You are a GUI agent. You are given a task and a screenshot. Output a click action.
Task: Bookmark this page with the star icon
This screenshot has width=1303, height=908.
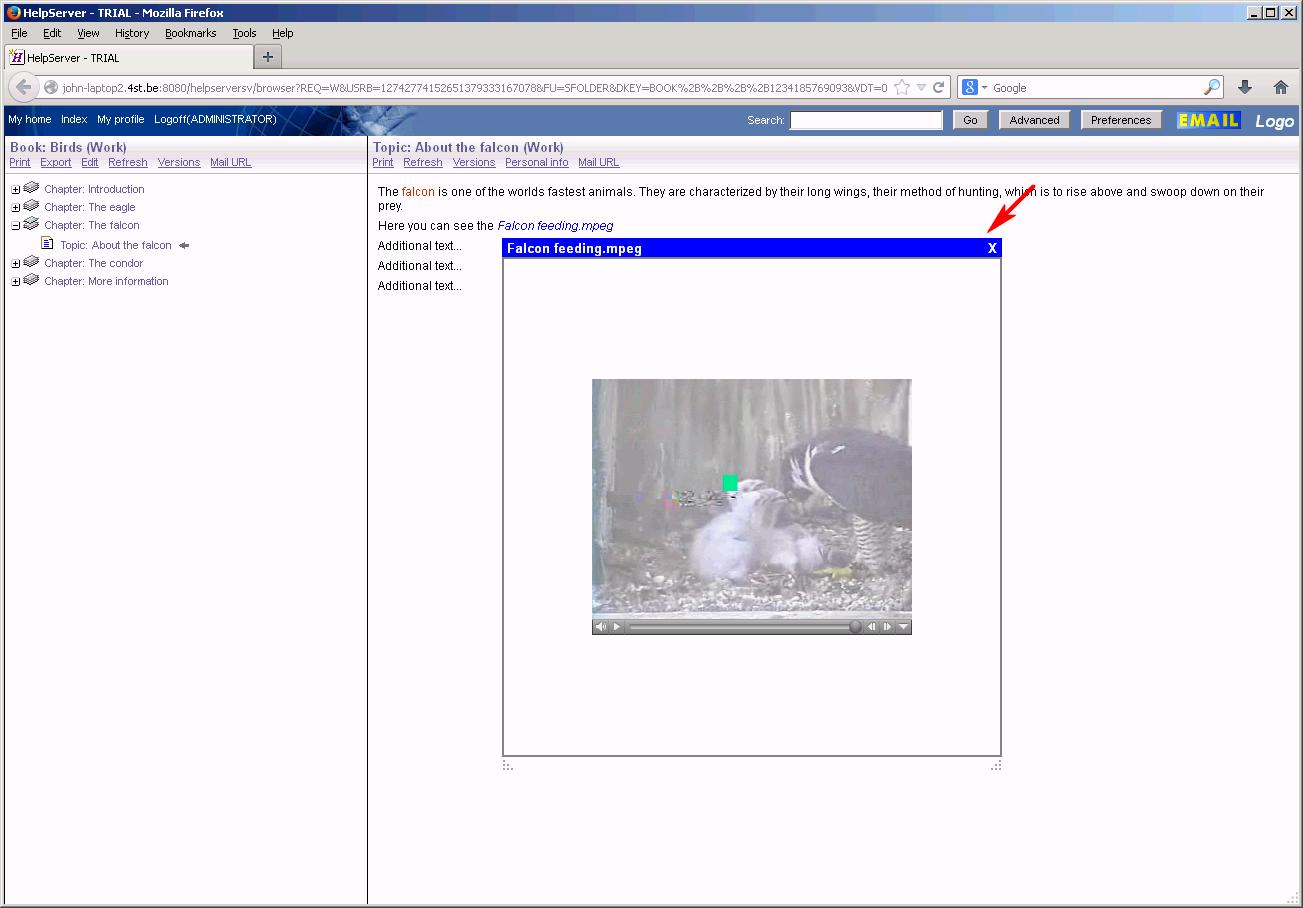tap(902, 88)
